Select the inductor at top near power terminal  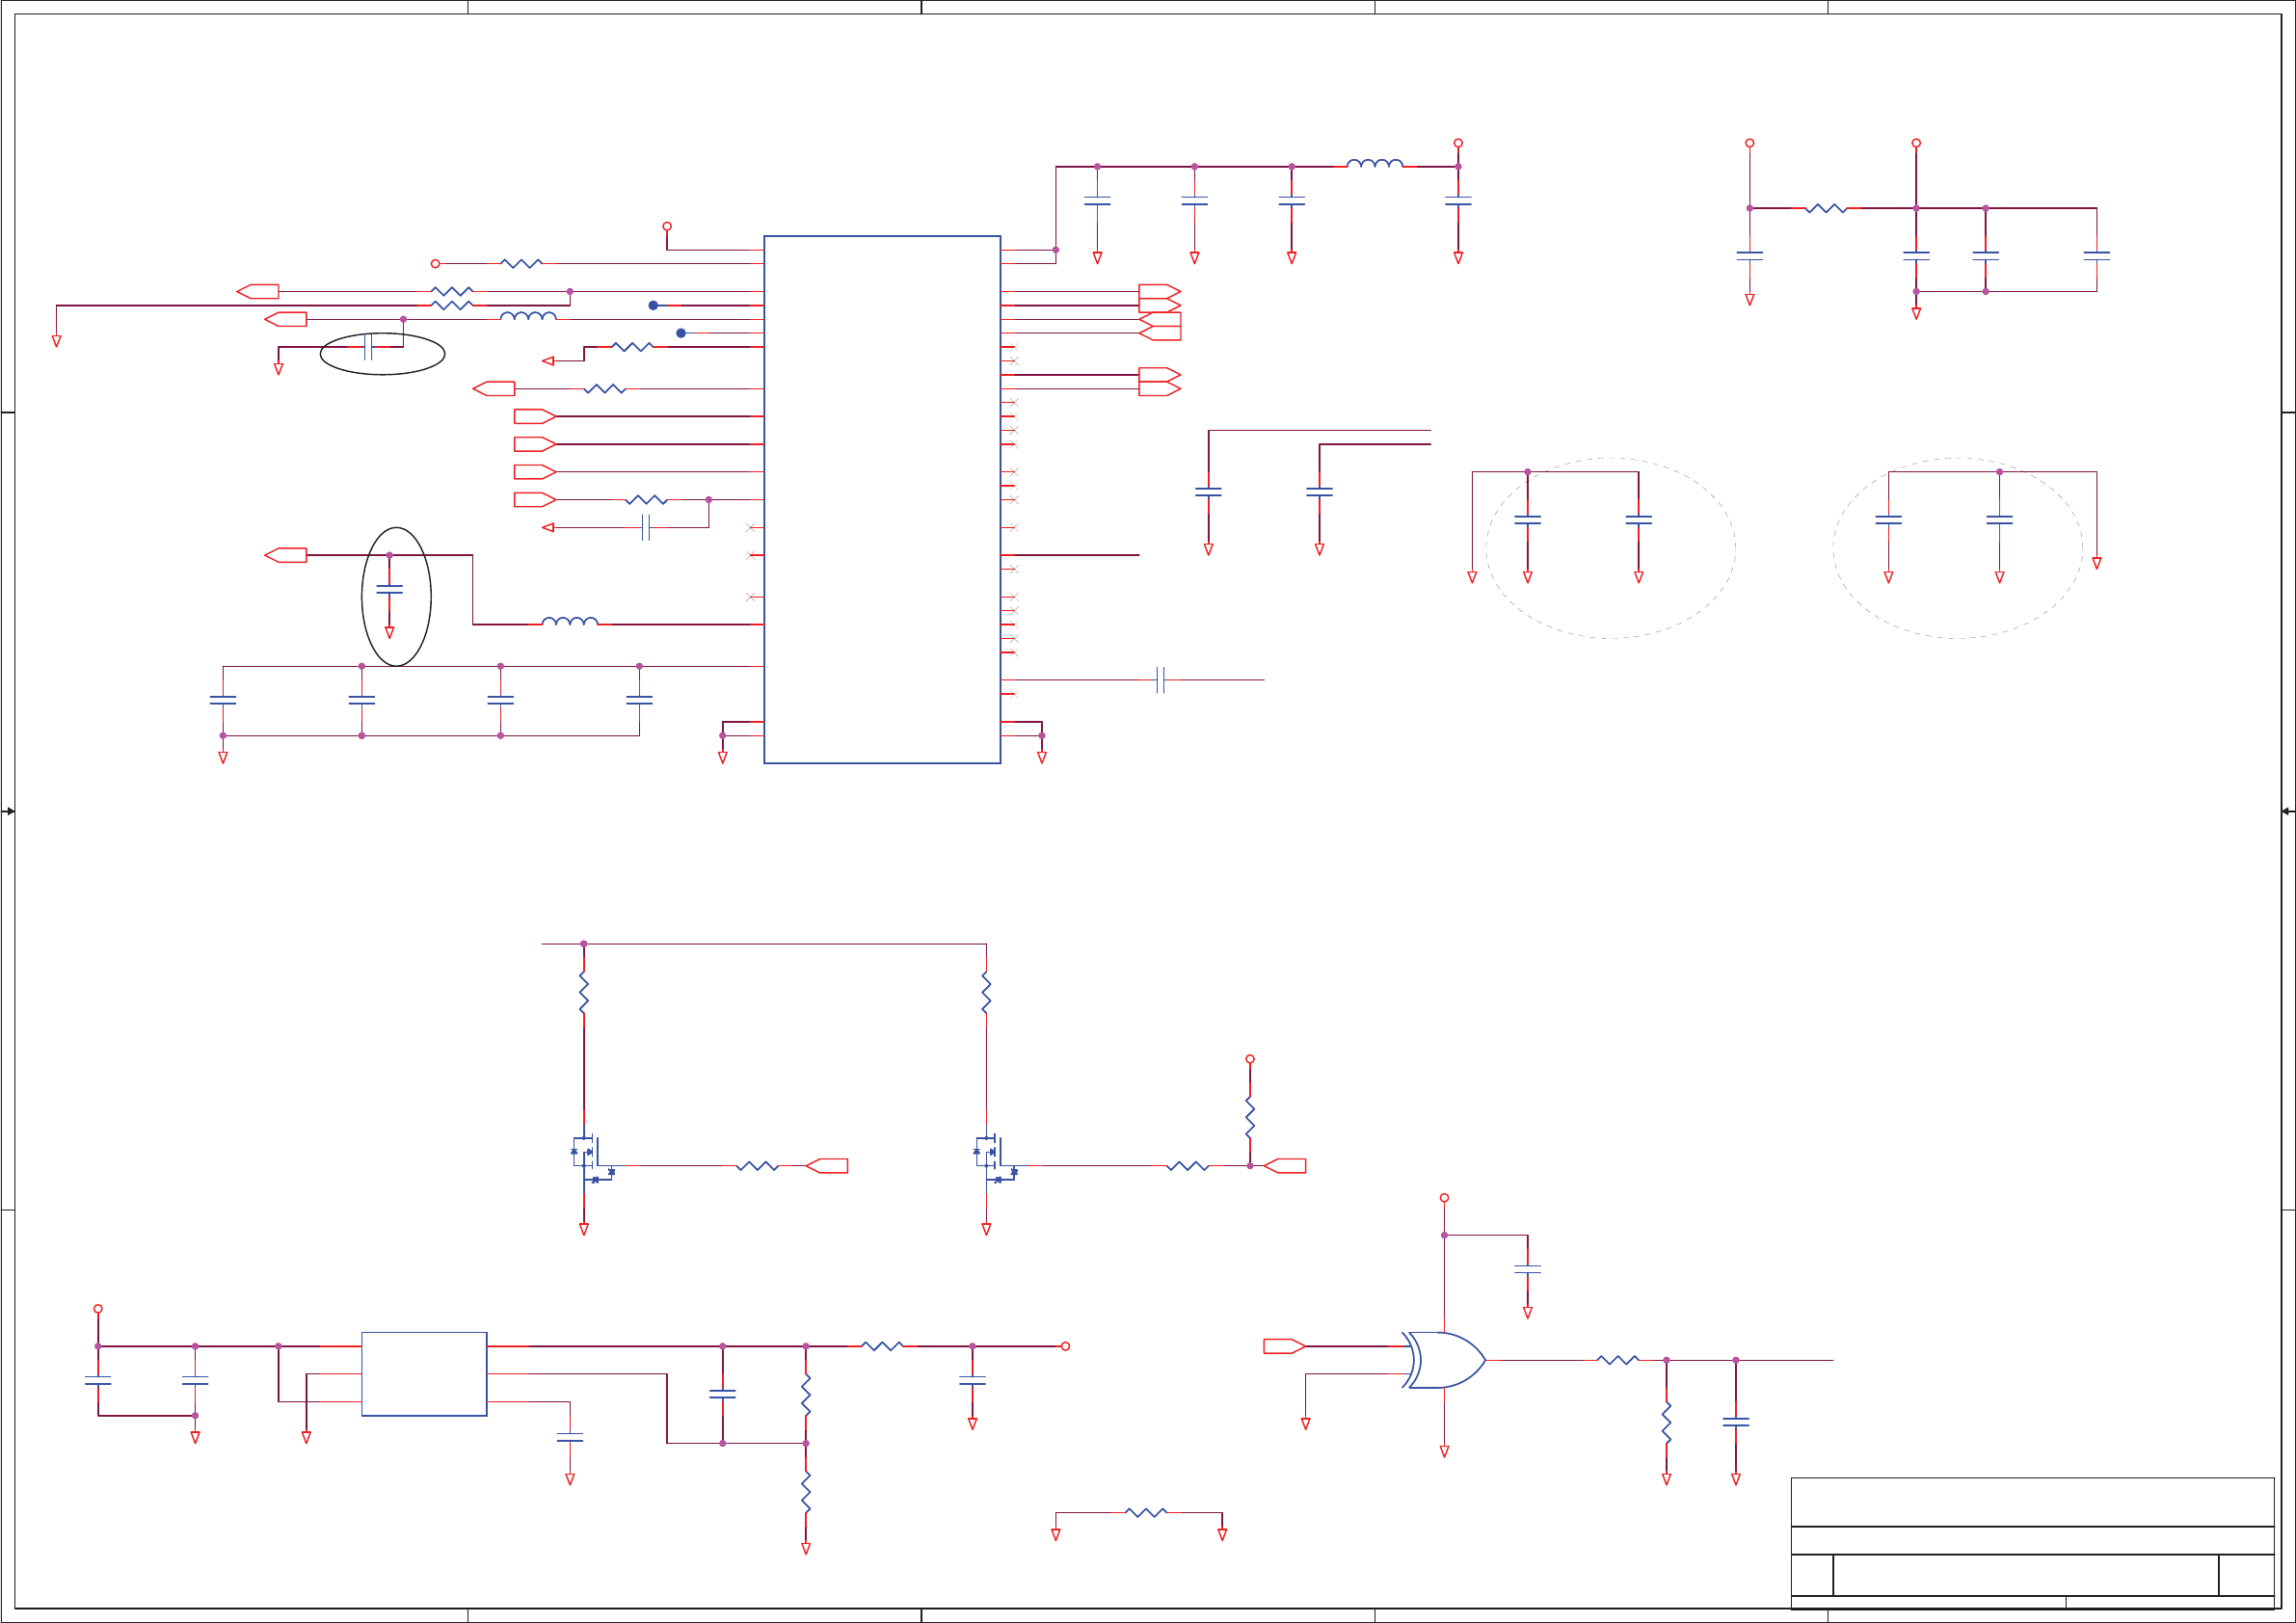[1375, 164]
